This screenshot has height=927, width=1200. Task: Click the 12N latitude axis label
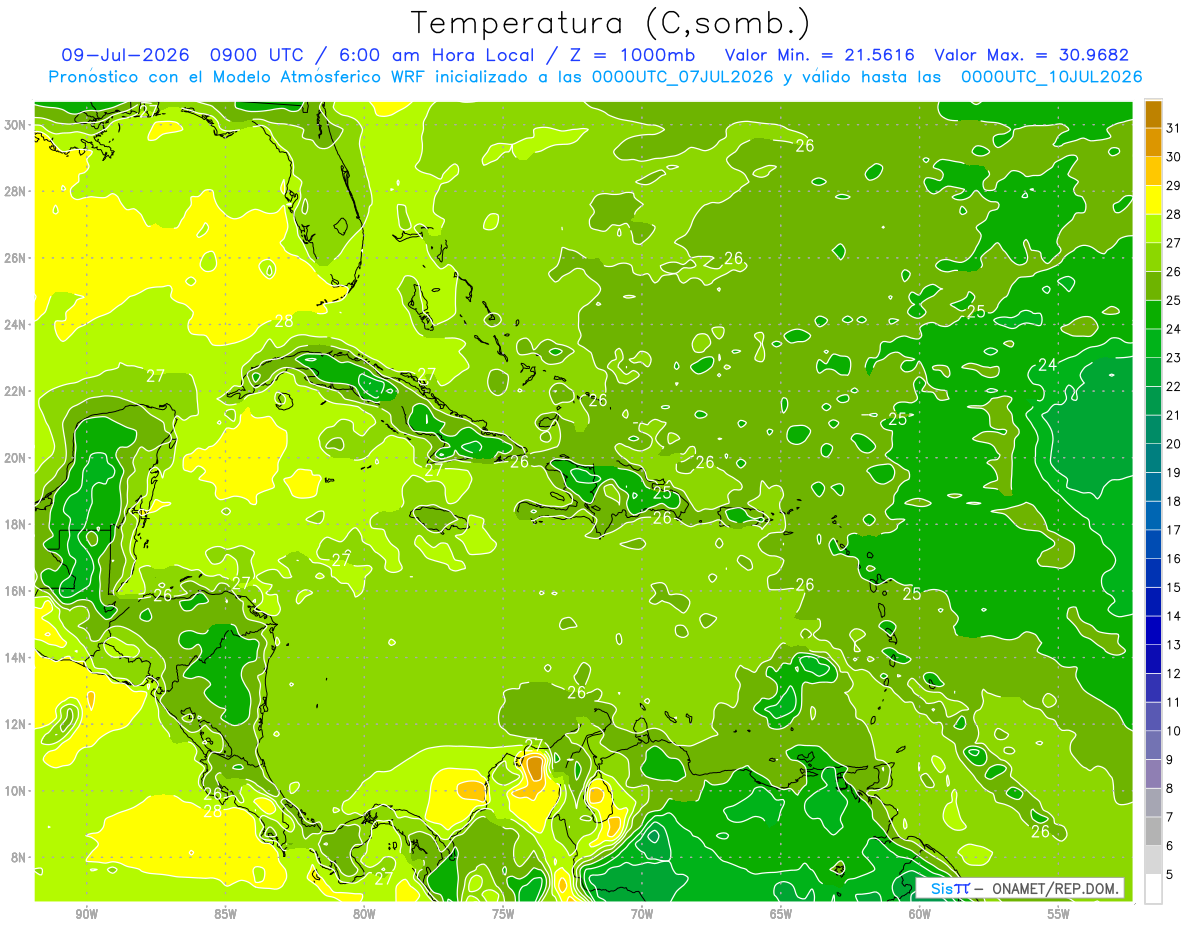point(17,724)
